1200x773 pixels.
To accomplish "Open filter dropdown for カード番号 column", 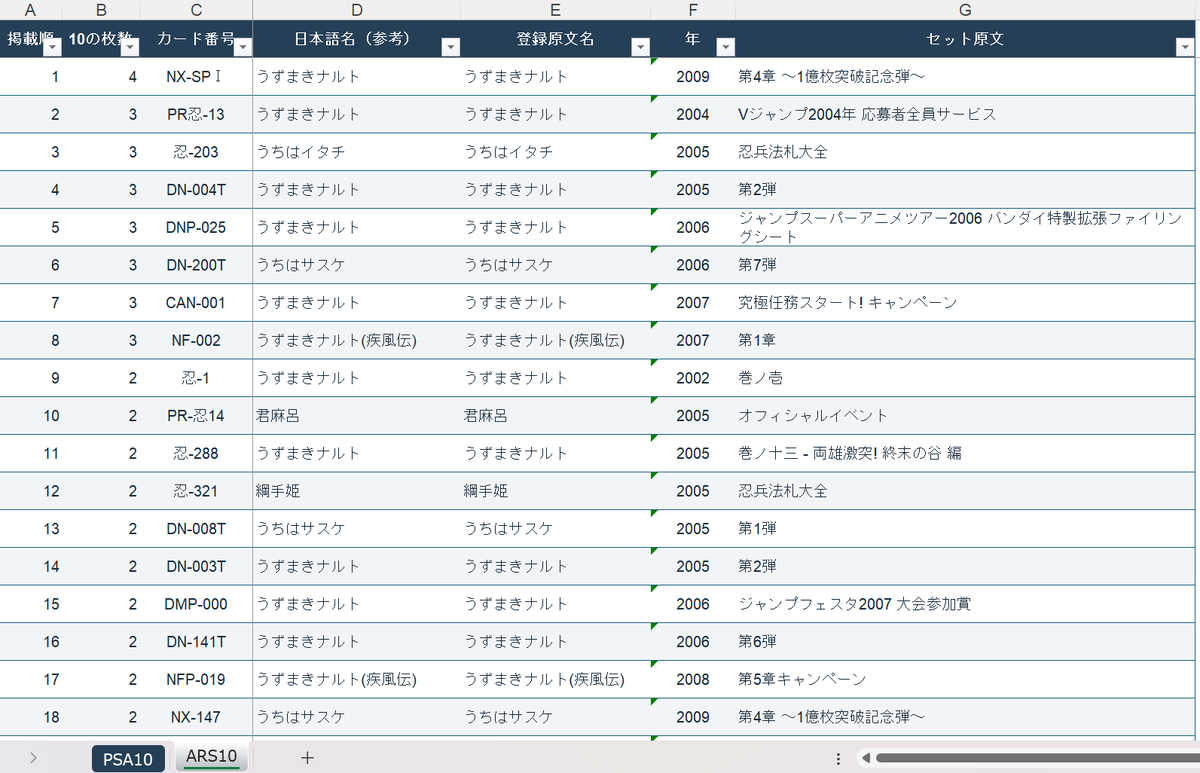I will click(242, 47).
